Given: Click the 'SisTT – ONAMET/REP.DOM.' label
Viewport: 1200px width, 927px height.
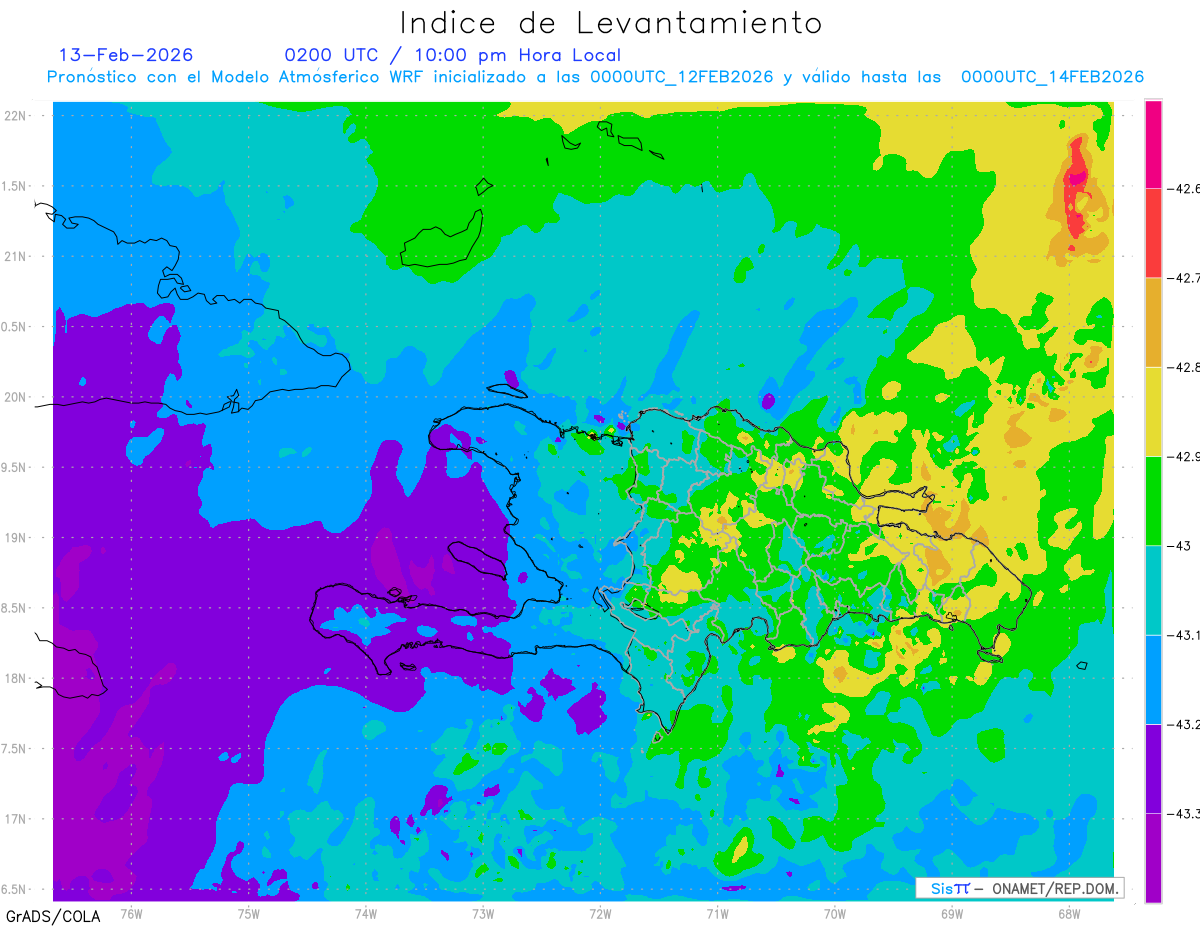Looking at the screenshot, I should click(x=1022, y=888).
